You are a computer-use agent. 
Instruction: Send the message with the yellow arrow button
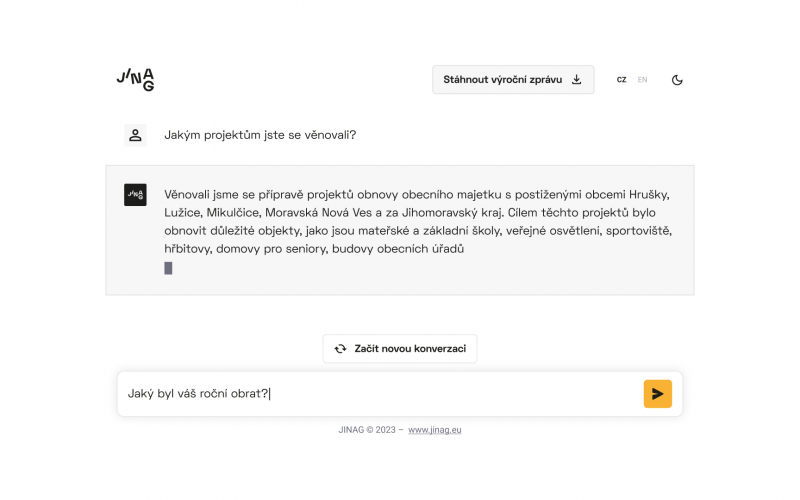tap(657, 394)
